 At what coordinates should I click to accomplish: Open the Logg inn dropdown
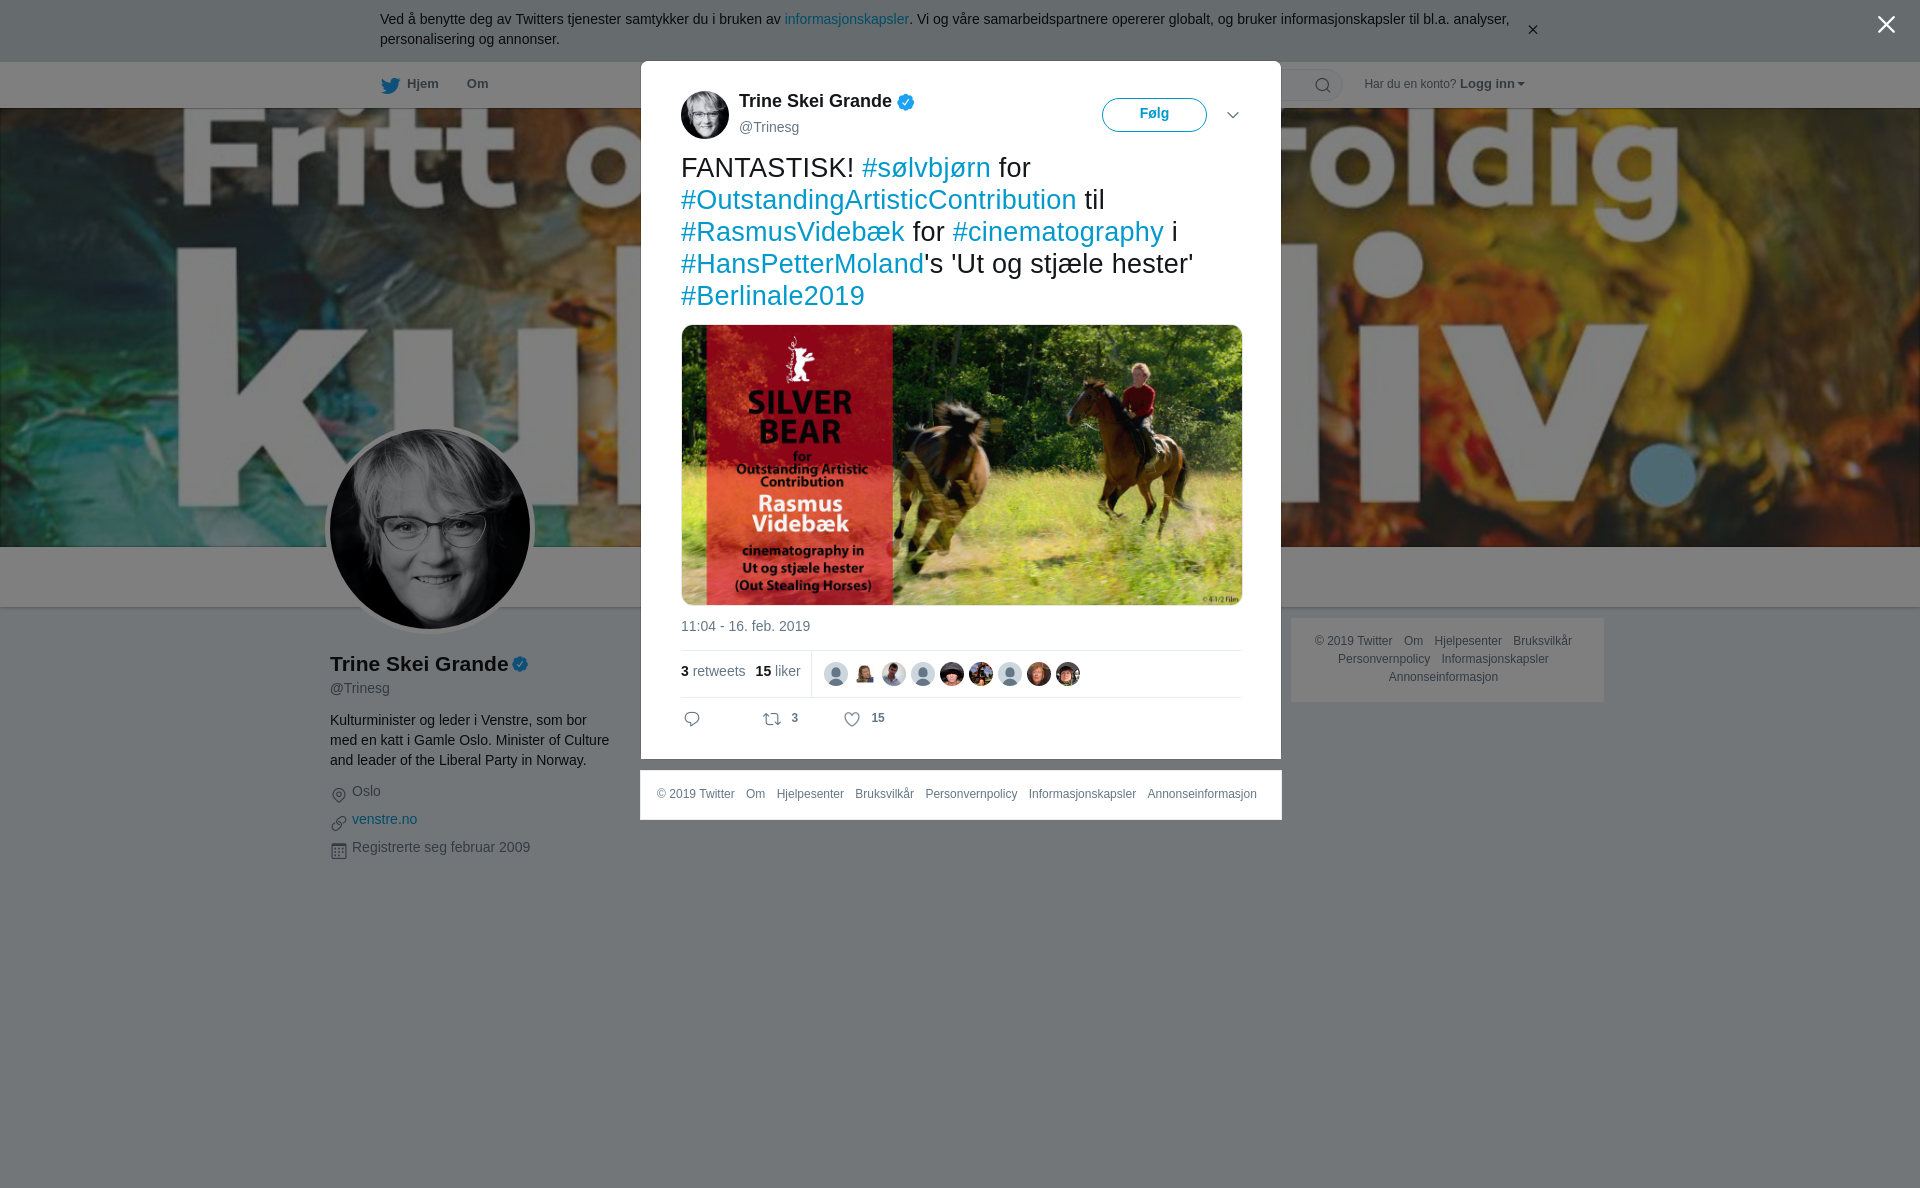click(x=1492, y=84)
